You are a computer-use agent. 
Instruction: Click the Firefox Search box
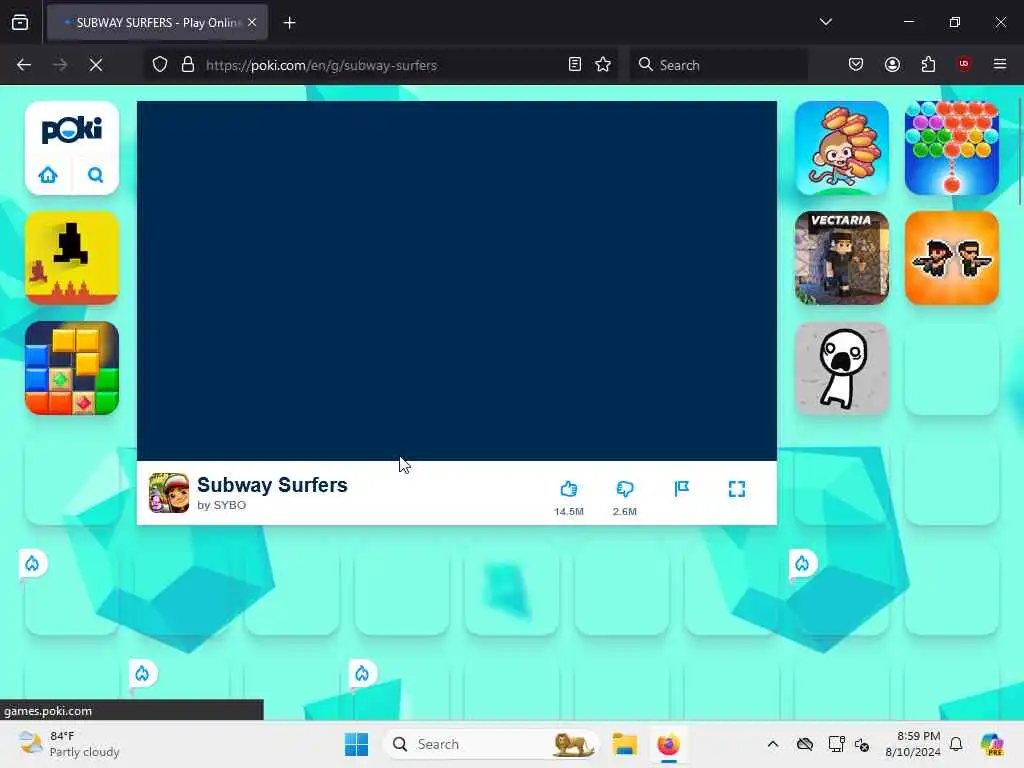coord(718,65)
